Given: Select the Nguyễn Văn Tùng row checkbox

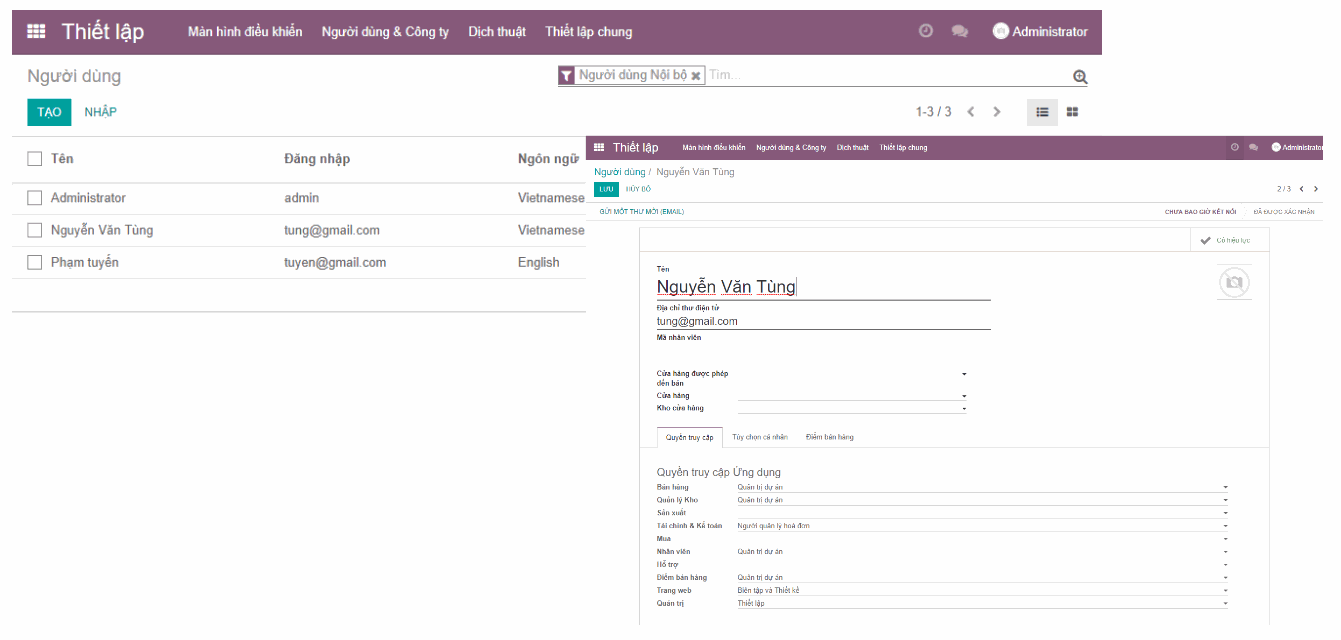Looking at the screenshot, I should point(34,230).
